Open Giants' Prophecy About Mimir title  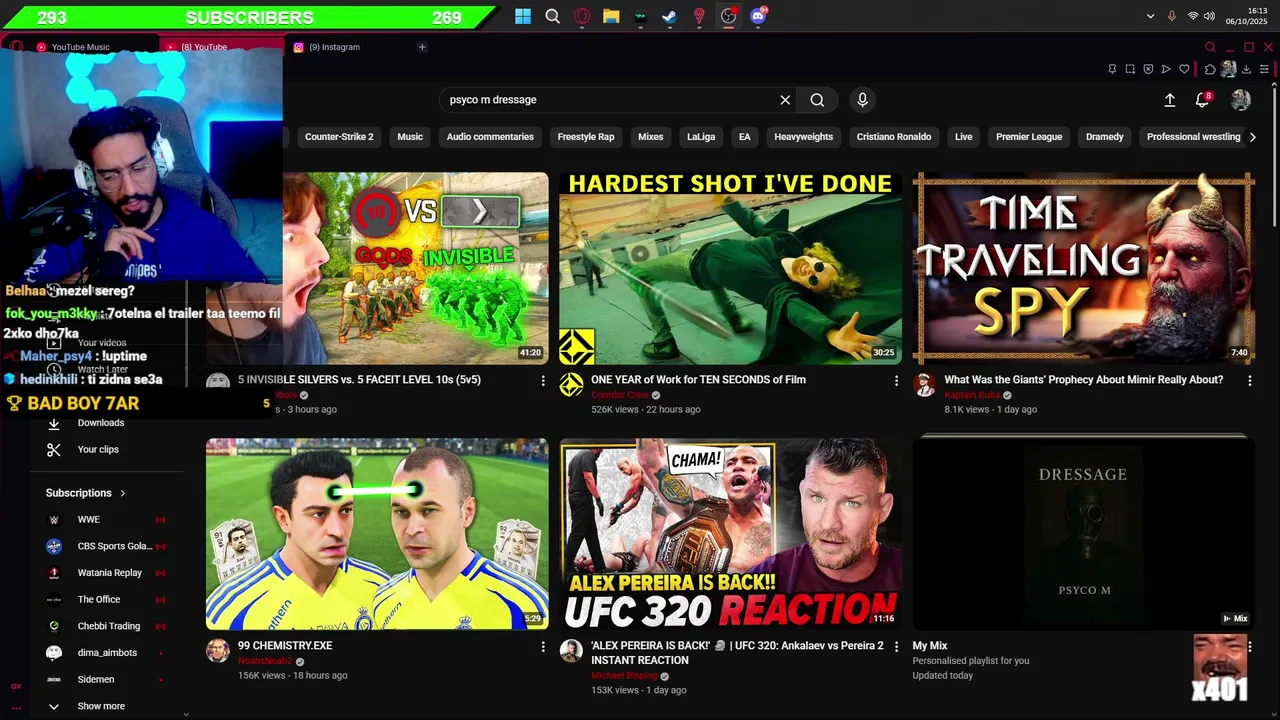(1084, 380)
